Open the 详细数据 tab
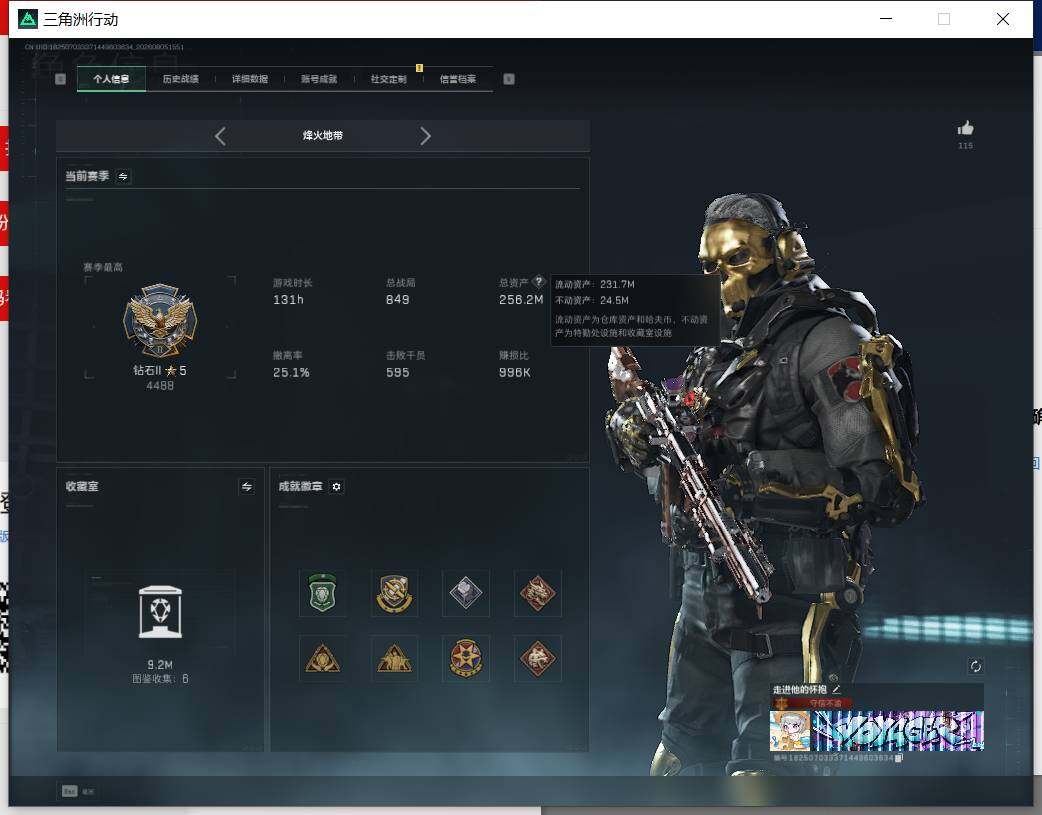The height and width of the screenshot is (815, 1042). point(250,79)
